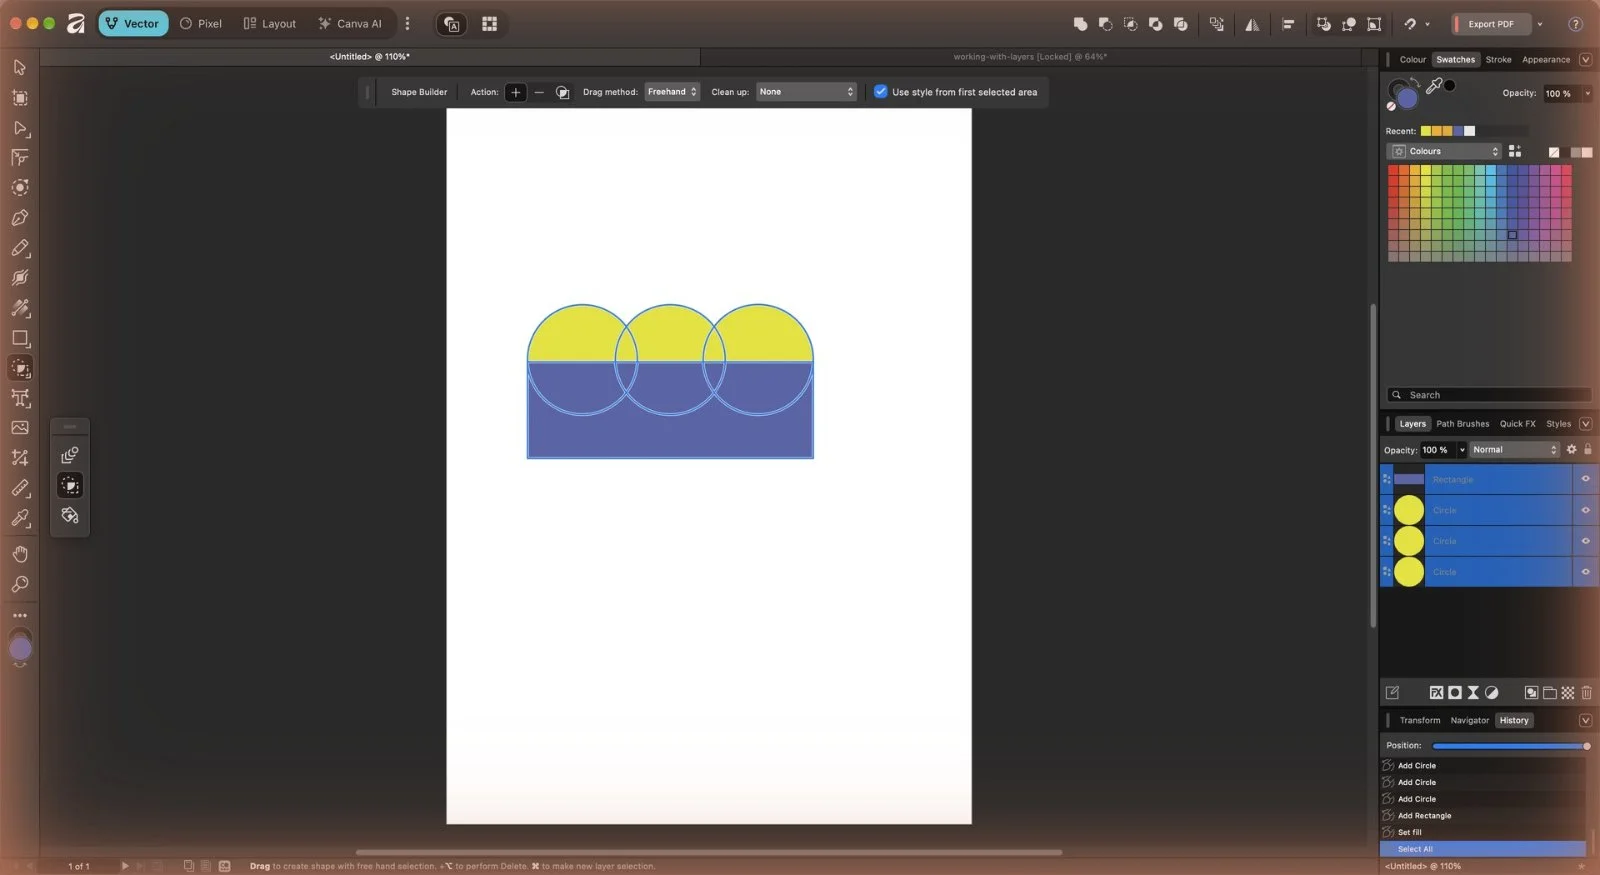Choose the Subtract action minus button
The image size is (1600, 875).
[539, 92]
